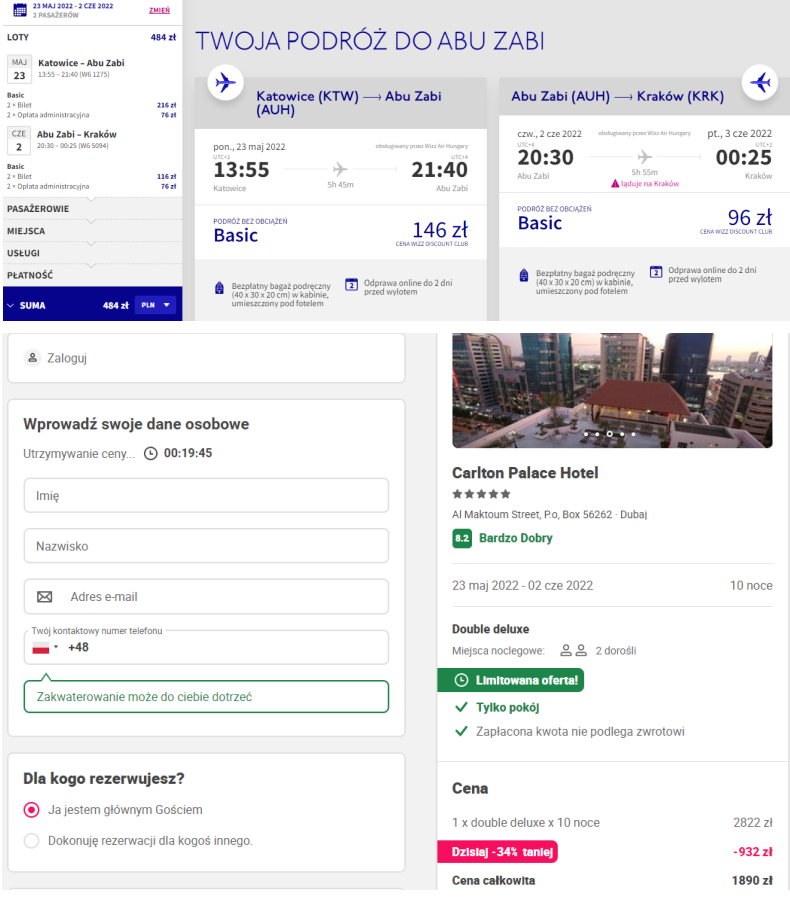Expand the SUMA total section

[x=11, y=305]
